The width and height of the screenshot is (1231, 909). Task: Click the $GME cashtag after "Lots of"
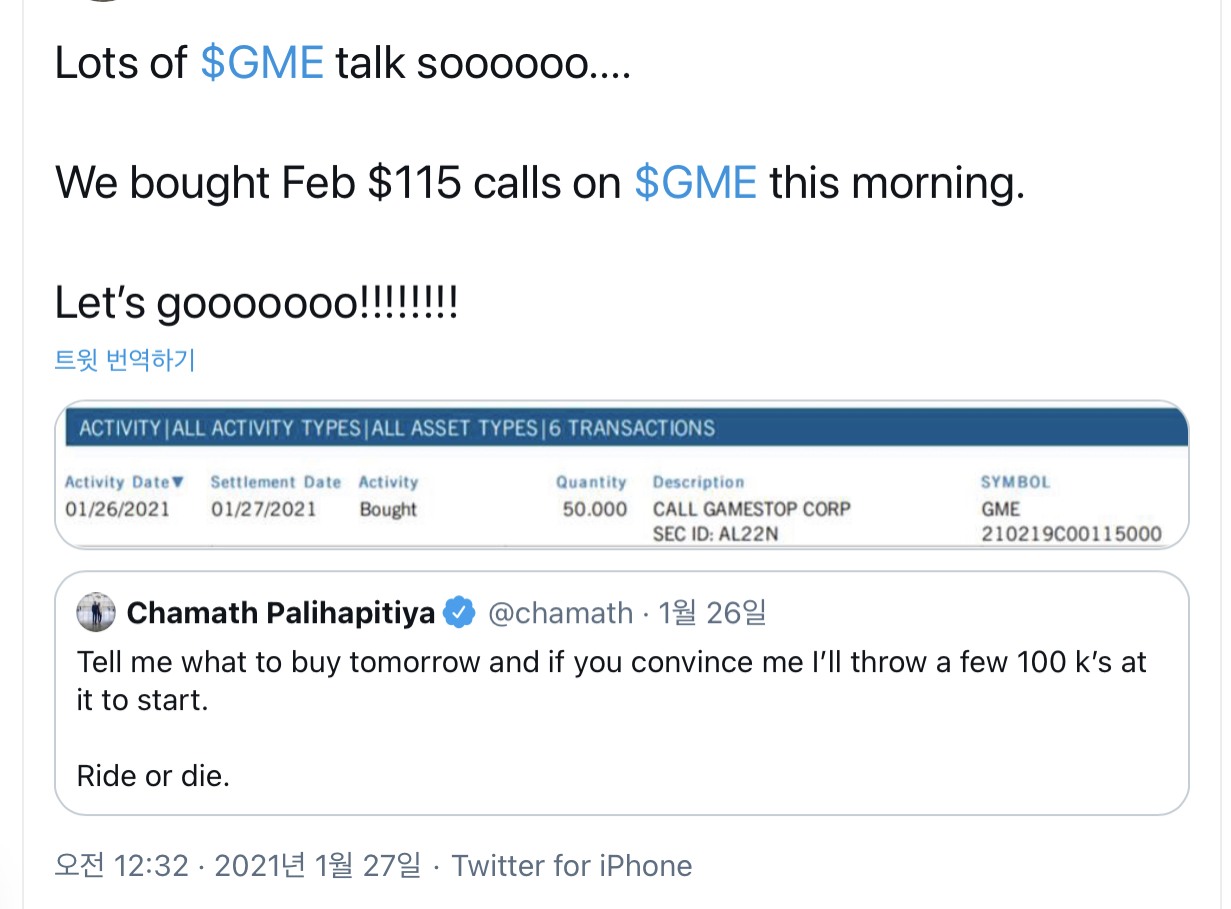pos(262,64)
